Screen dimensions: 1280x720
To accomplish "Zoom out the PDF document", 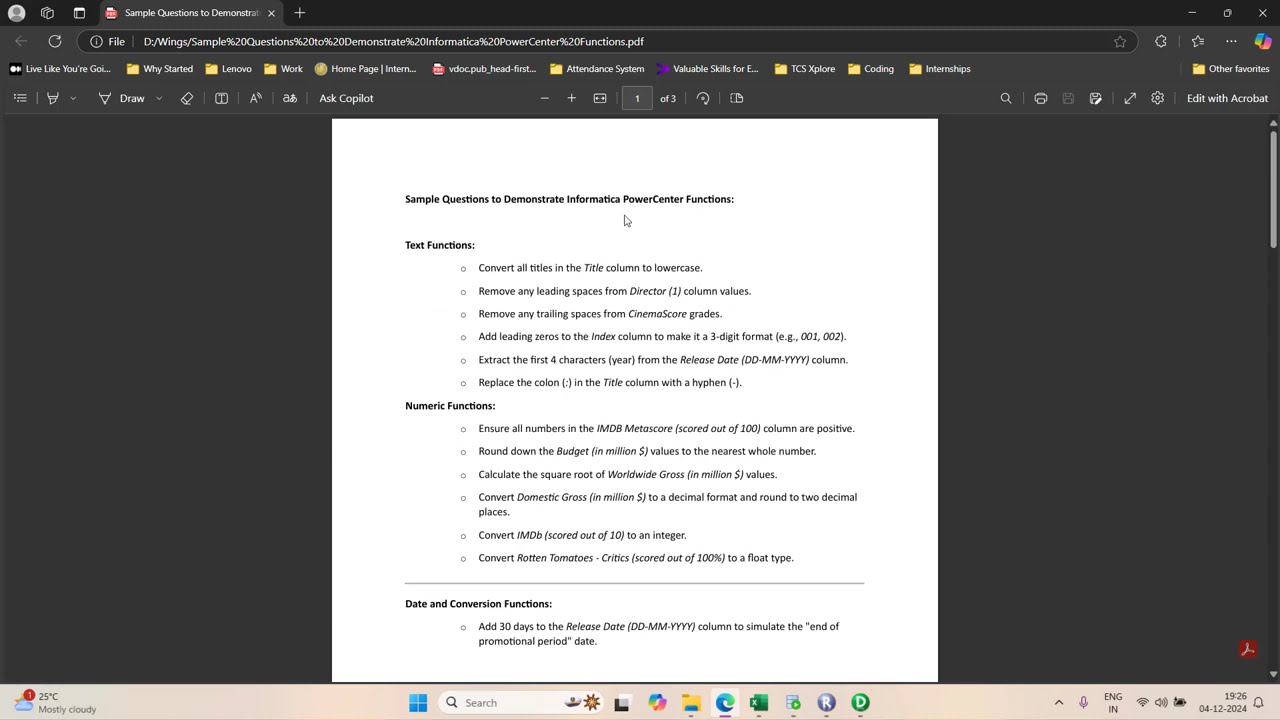I will click(x=544, y=98).
